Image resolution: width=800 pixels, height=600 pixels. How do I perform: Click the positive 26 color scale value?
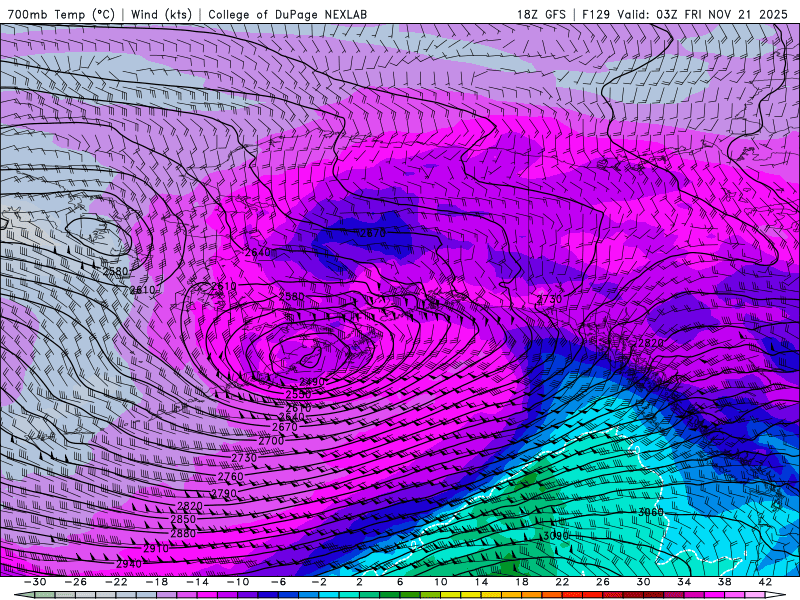pos(603,582)
